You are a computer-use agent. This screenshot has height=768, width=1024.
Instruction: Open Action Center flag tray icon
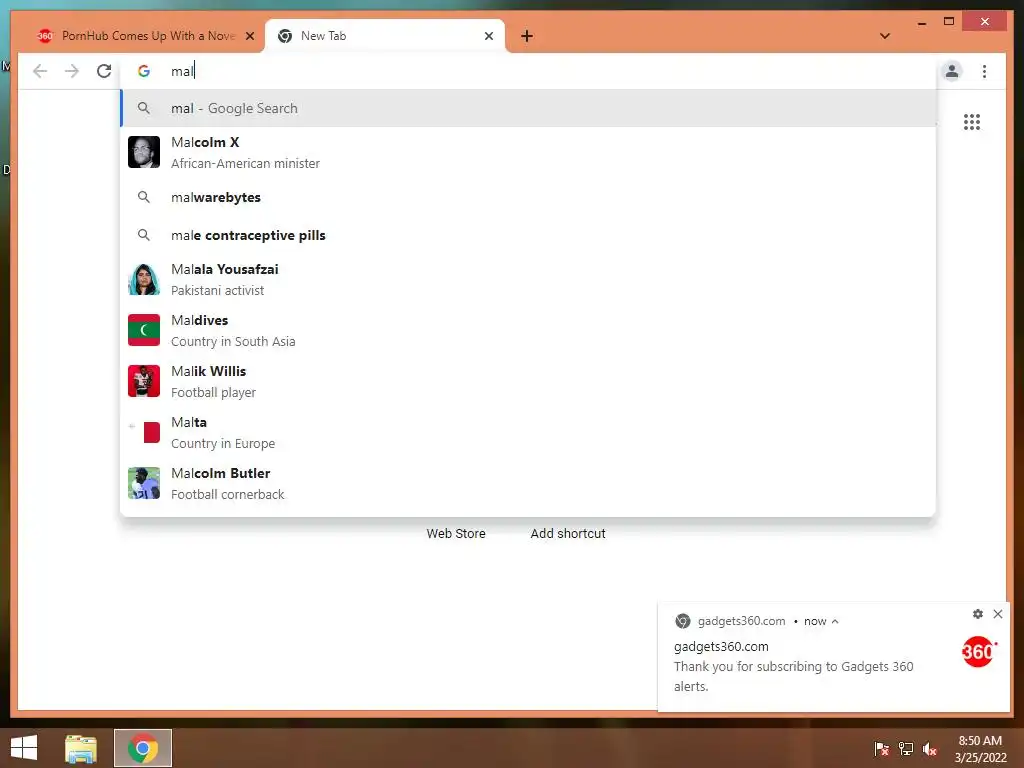point(882,749)
